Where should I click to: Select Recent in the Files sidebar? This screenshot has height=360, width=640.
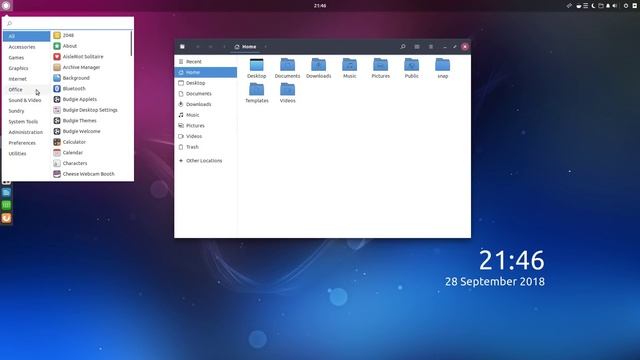tap(206, 62)
